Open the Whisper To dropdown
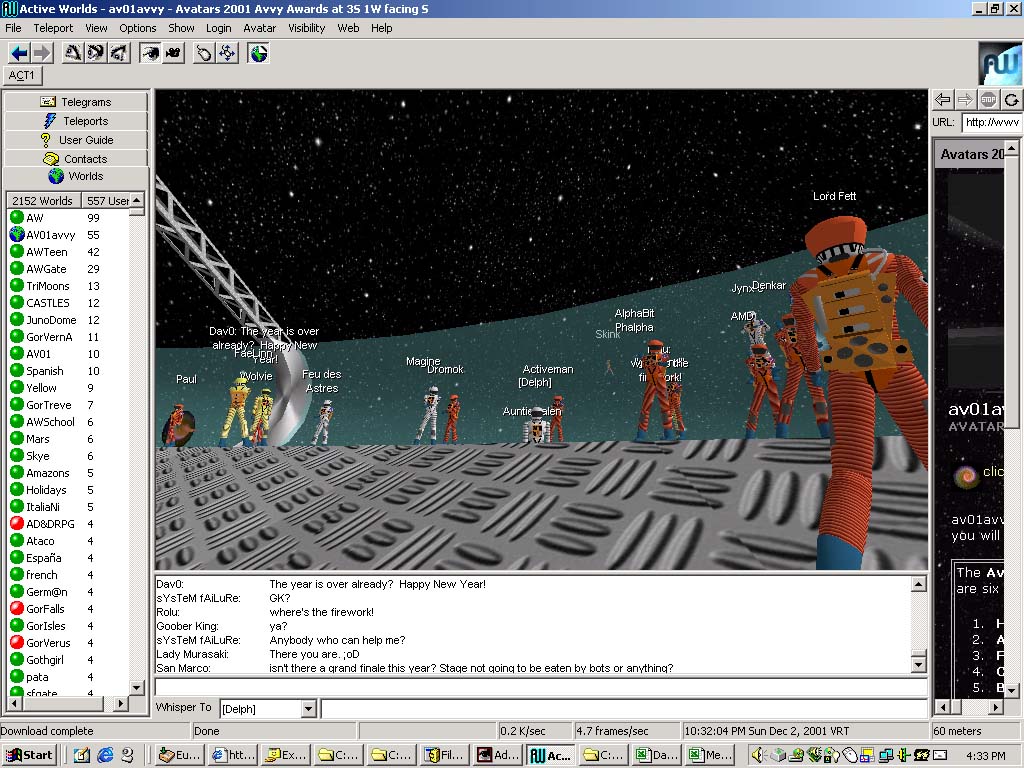The height and width of the screenshot is (768, 1024). tap(308, 709)
